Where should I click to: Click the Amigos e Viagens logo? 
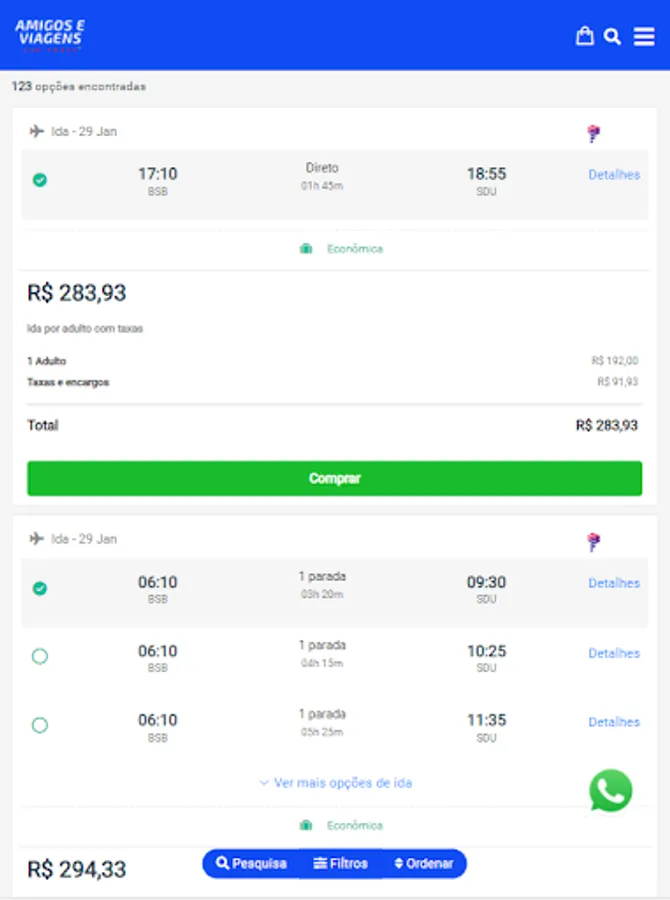(49, 33)
